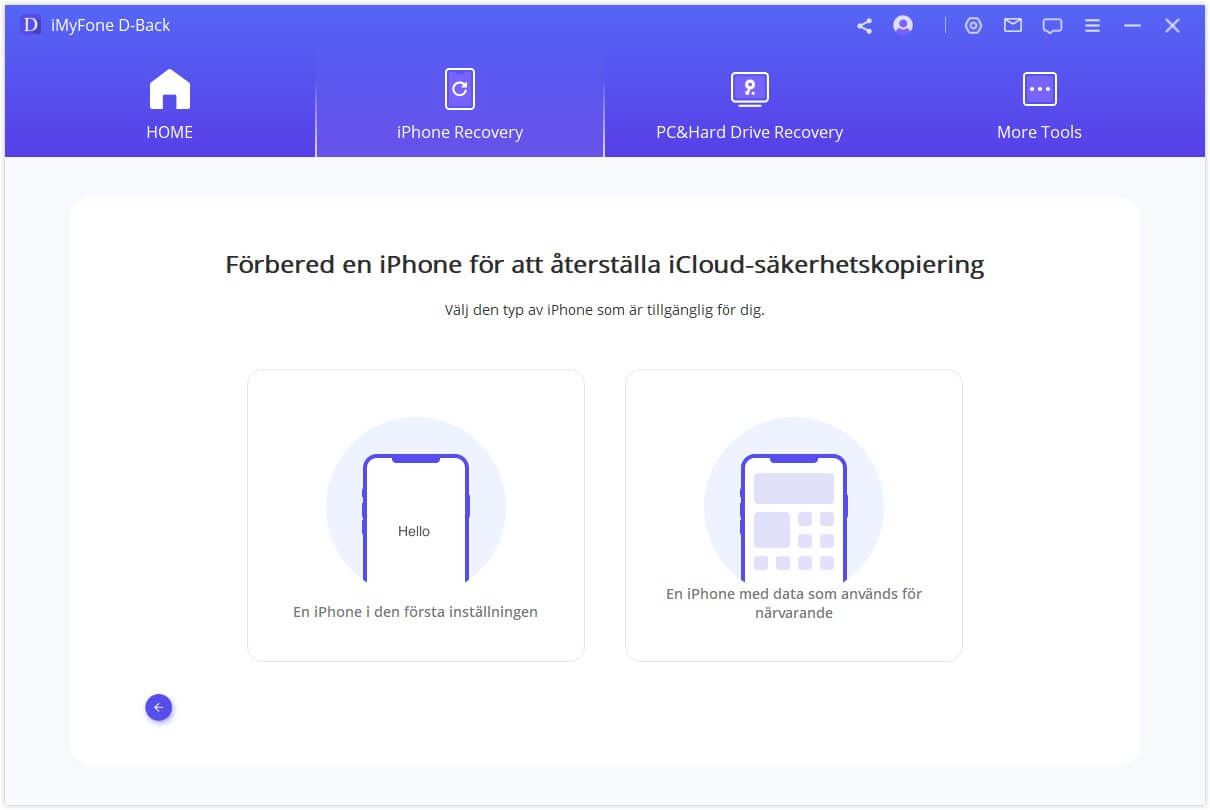Select the 'En iPhone i den första inställningen' card
1210x810 pixels.
(416, 515)
